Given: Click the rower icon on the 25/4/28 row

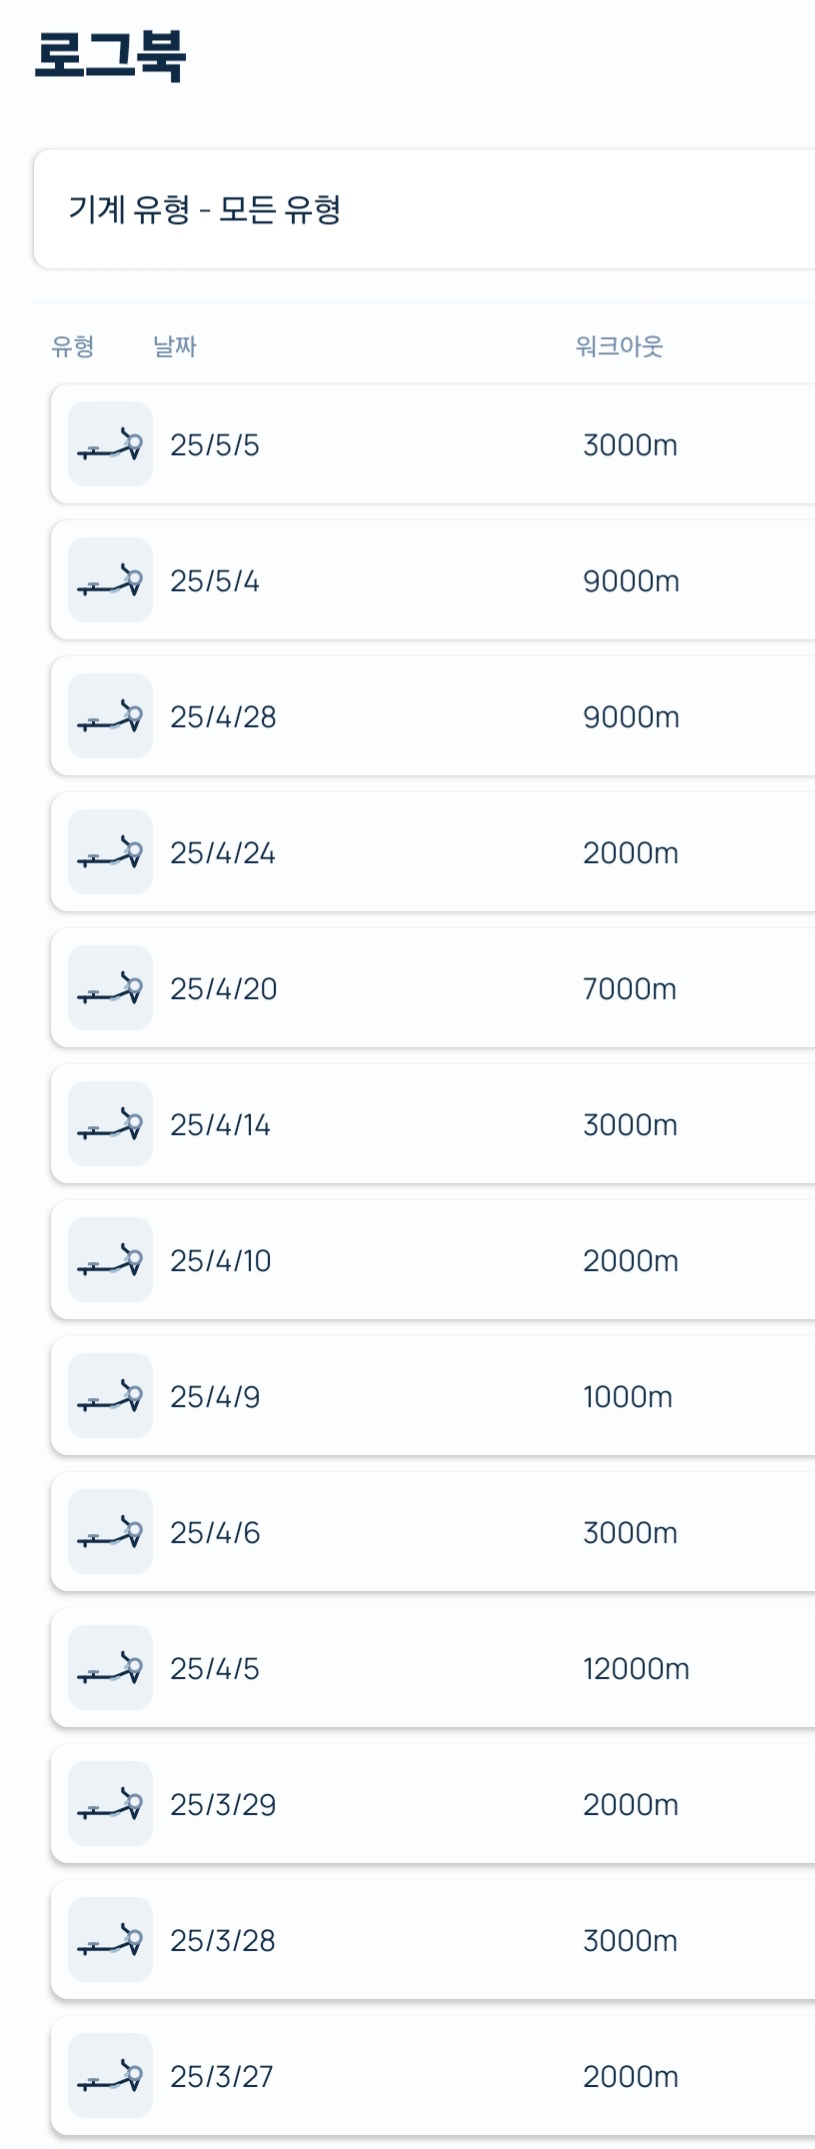Looking at the screenshot, I should click(x=110, y=716).
